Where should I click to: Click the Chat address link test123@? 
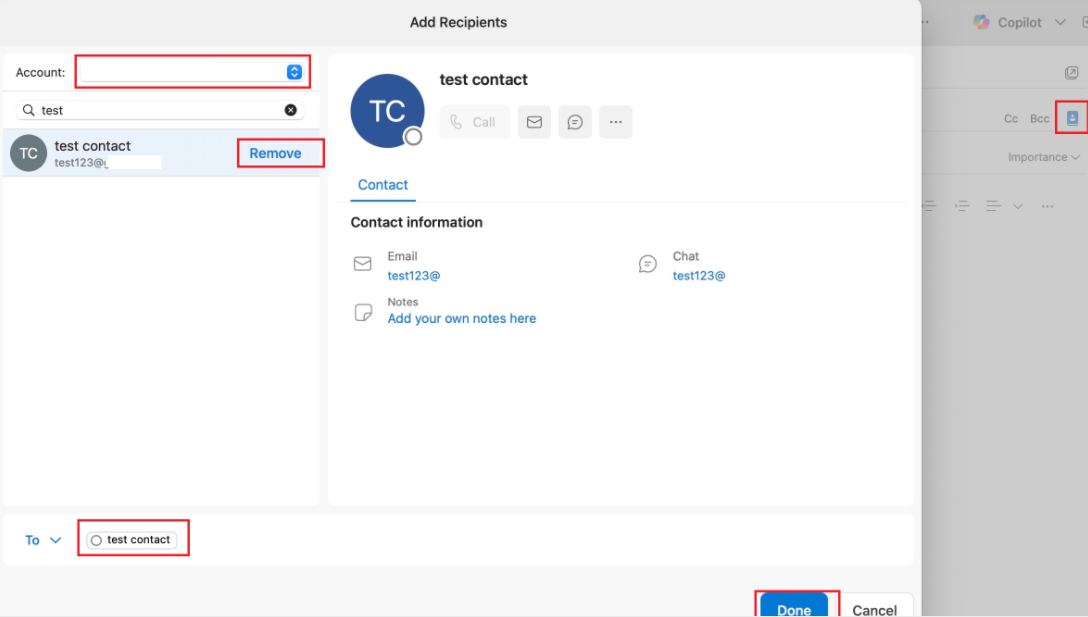coord(699,276)
